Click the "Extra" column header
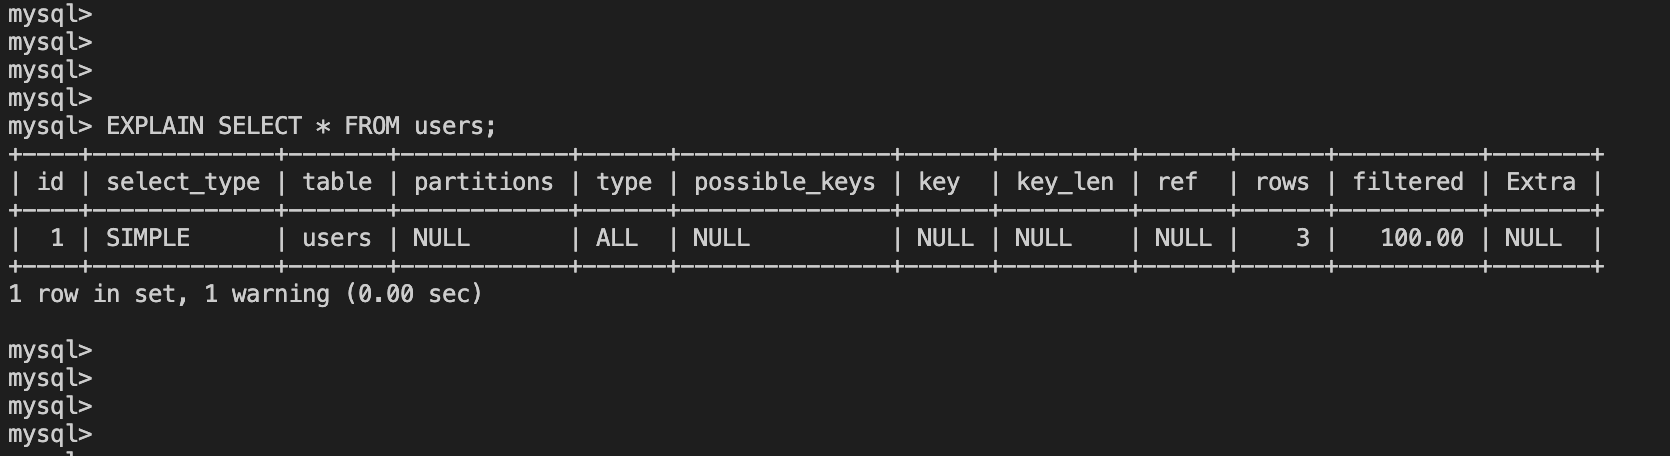1670x456 pixels. coord(1540,182)
